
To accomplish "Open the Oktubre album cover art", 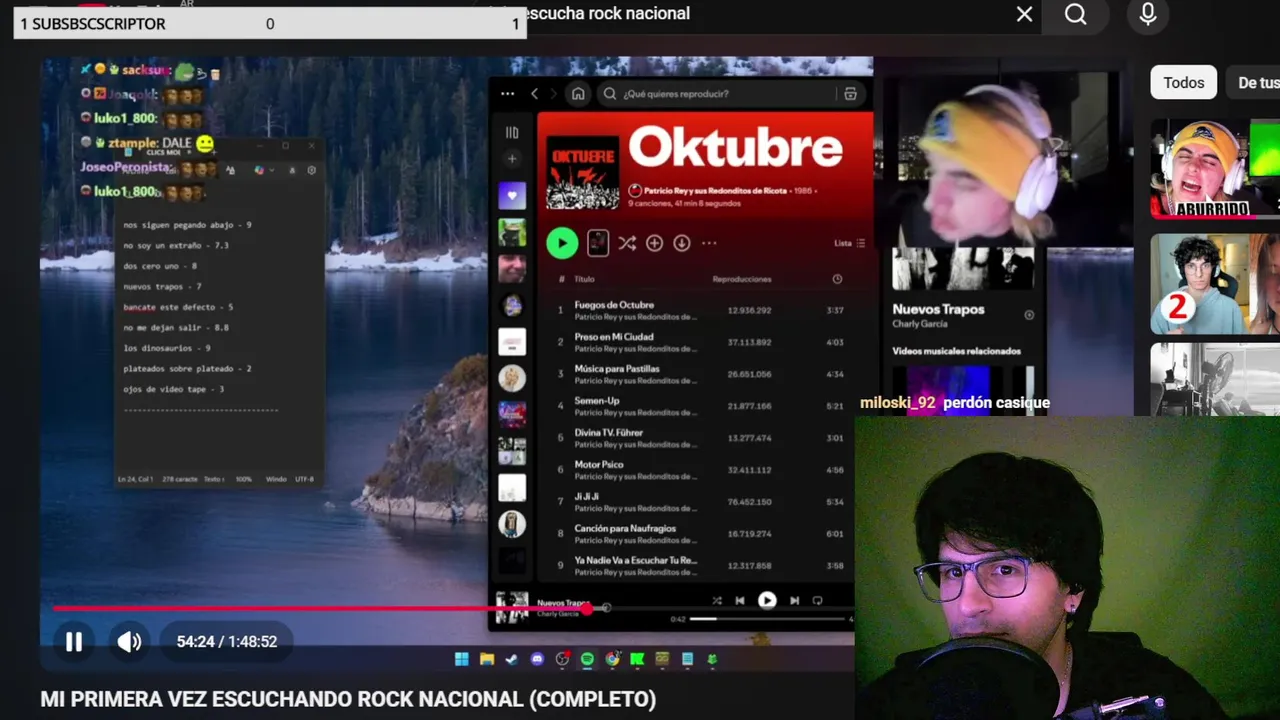I will point(582,173).
